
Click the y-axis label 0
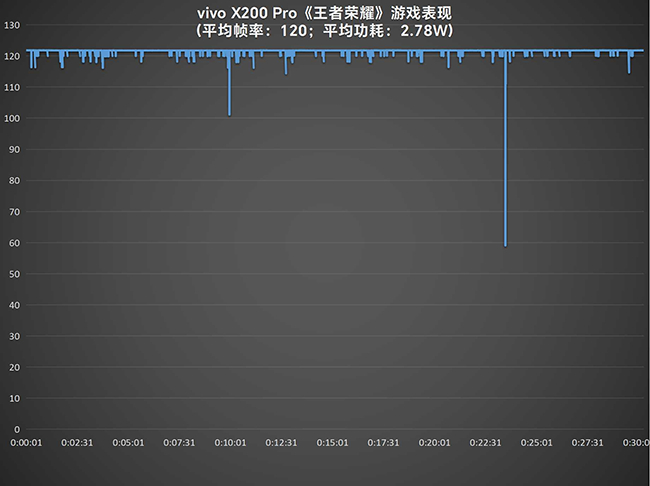coord(17,430)
